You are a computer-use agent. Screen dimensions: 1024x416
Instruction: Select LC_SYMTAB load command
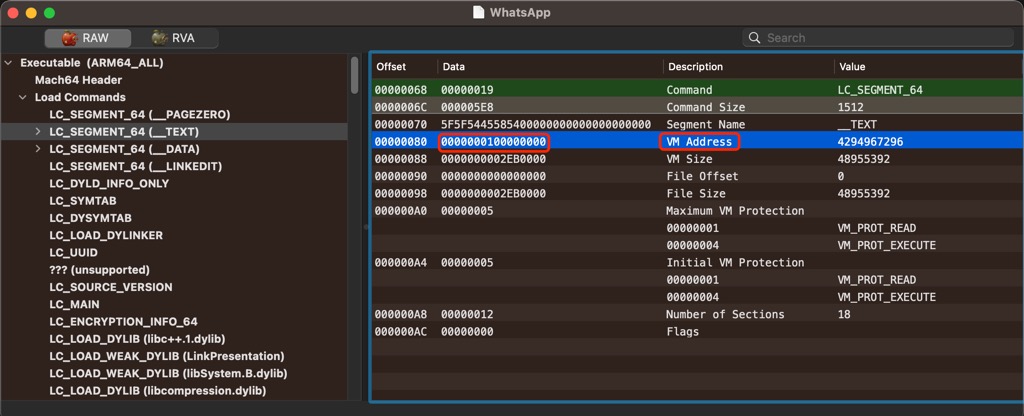[x=83, y=201]
